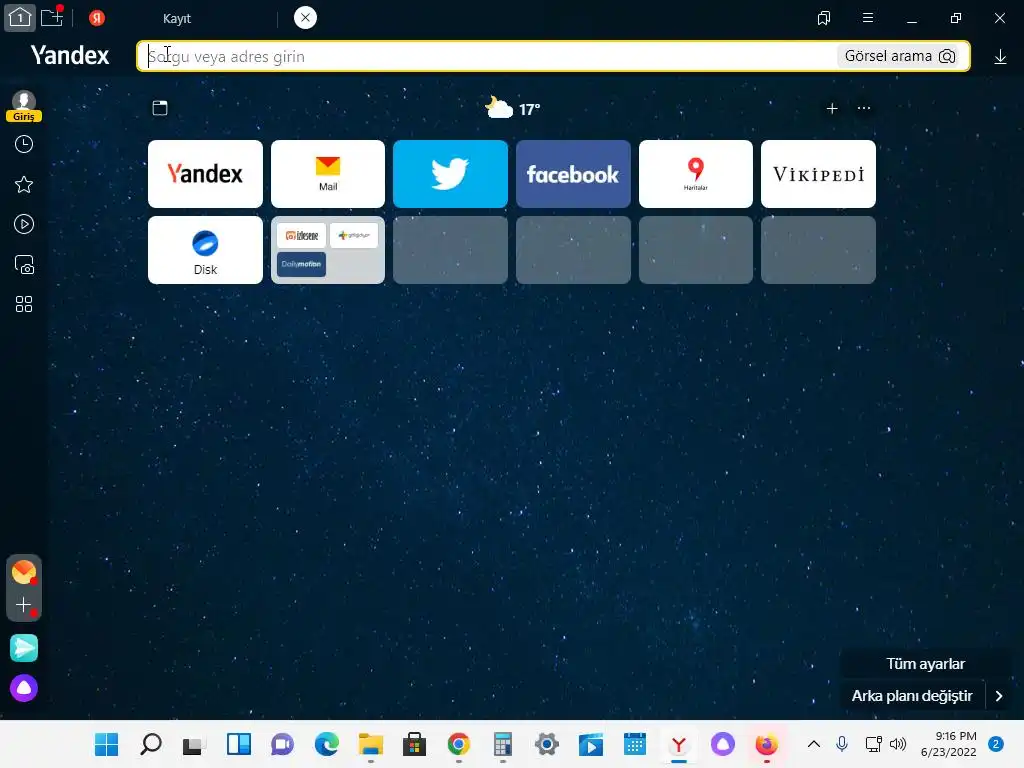This screenshot has width=1024, height=768.
Task: Open the Yandex speed dial tile
Action: coord(205,174)
